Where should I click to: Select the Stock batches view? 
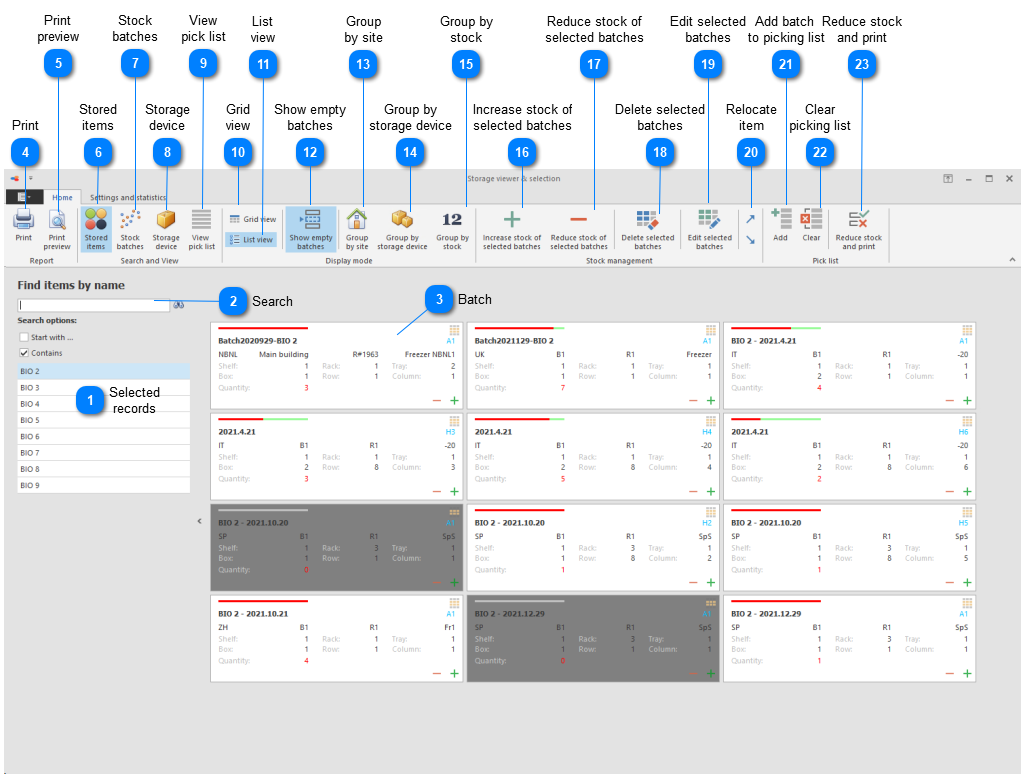point(130,226)
